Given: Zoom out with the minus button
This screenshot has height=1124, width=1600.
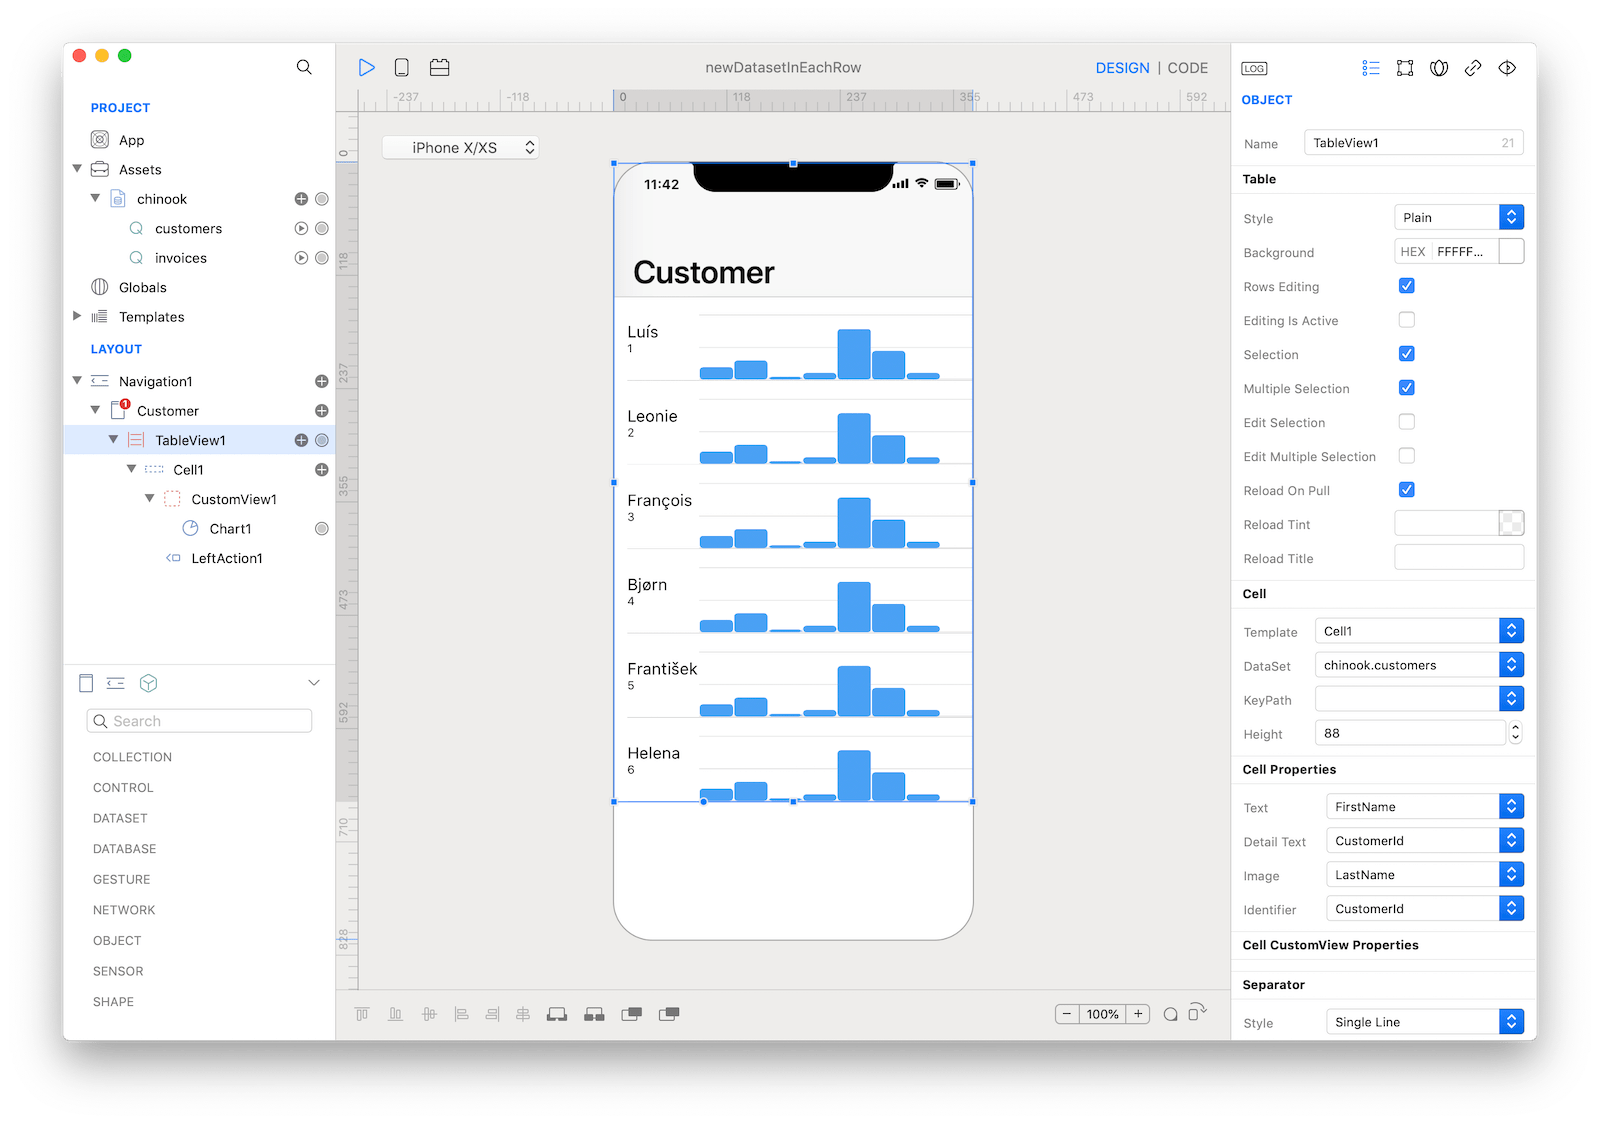Looking at the screenshot, I should pos(1067,1014).
